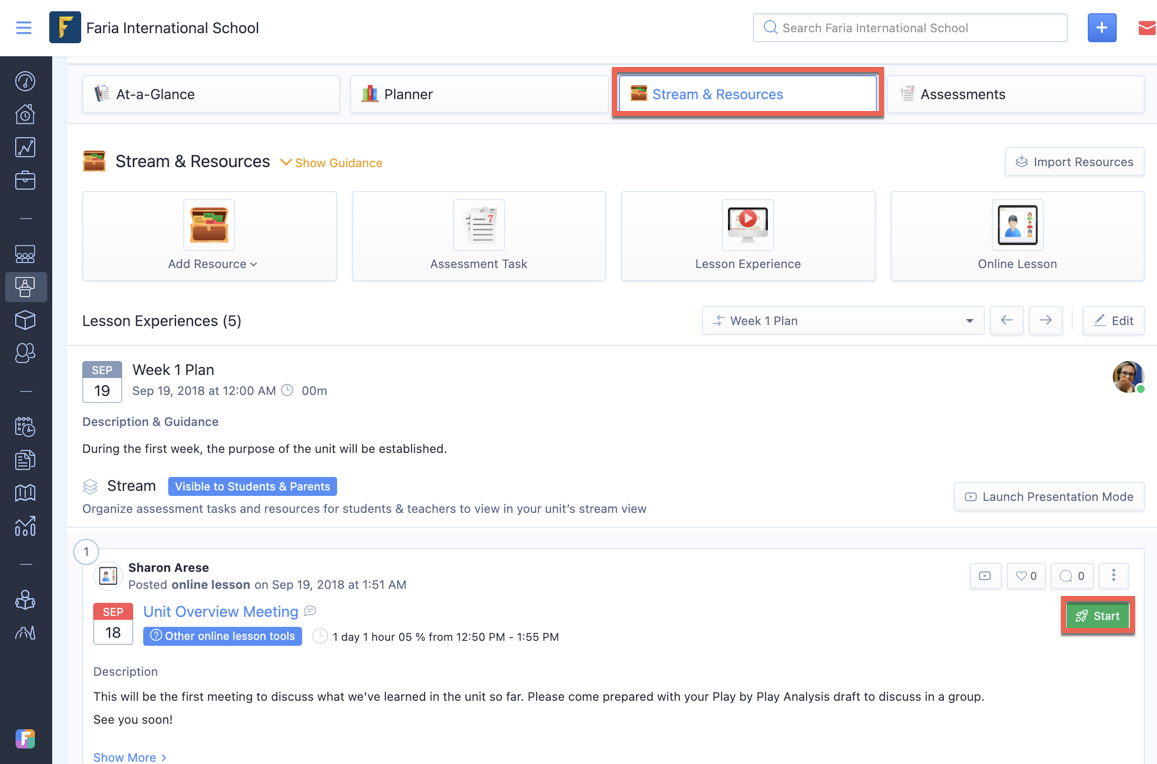
Task: Click the Faria International School logo
Action: 65,28
